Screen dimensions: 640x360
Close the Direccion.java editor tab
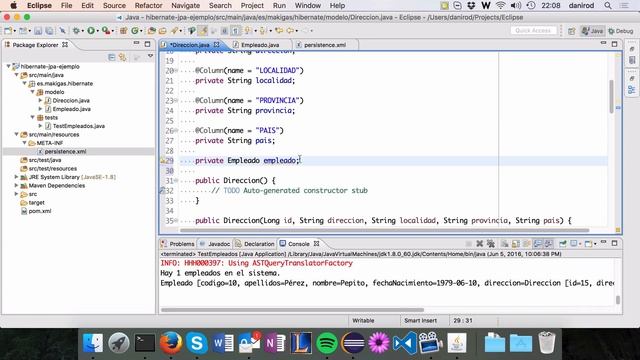(x=216, y=44)
